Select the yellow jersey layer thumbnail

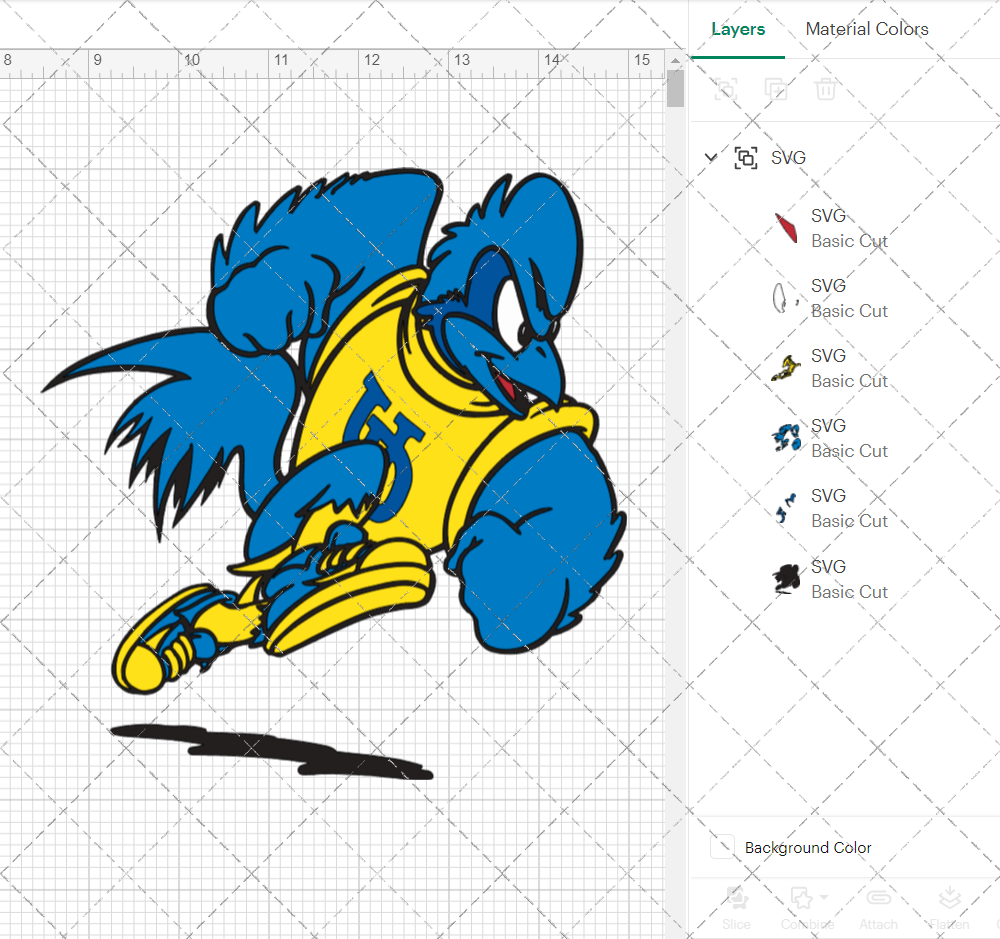click(786, 368)
